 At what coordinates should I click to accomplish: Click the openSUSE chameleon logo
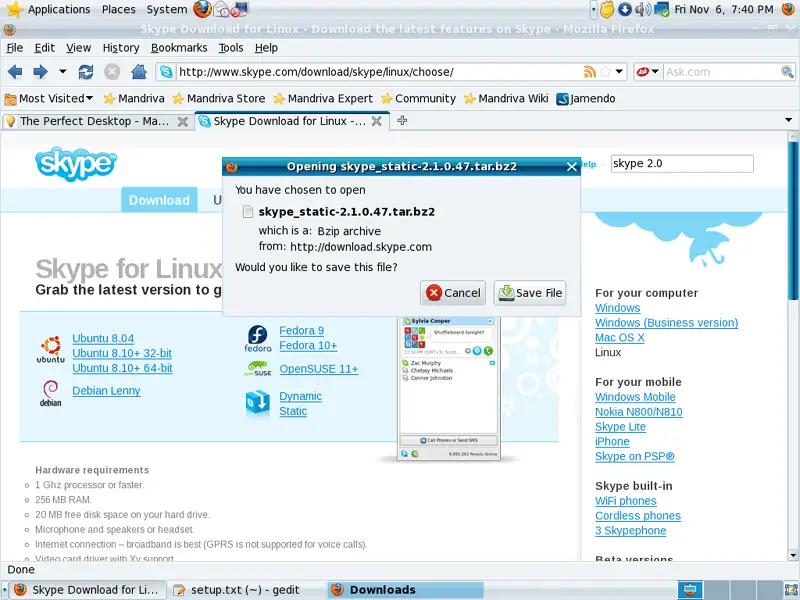258,368
